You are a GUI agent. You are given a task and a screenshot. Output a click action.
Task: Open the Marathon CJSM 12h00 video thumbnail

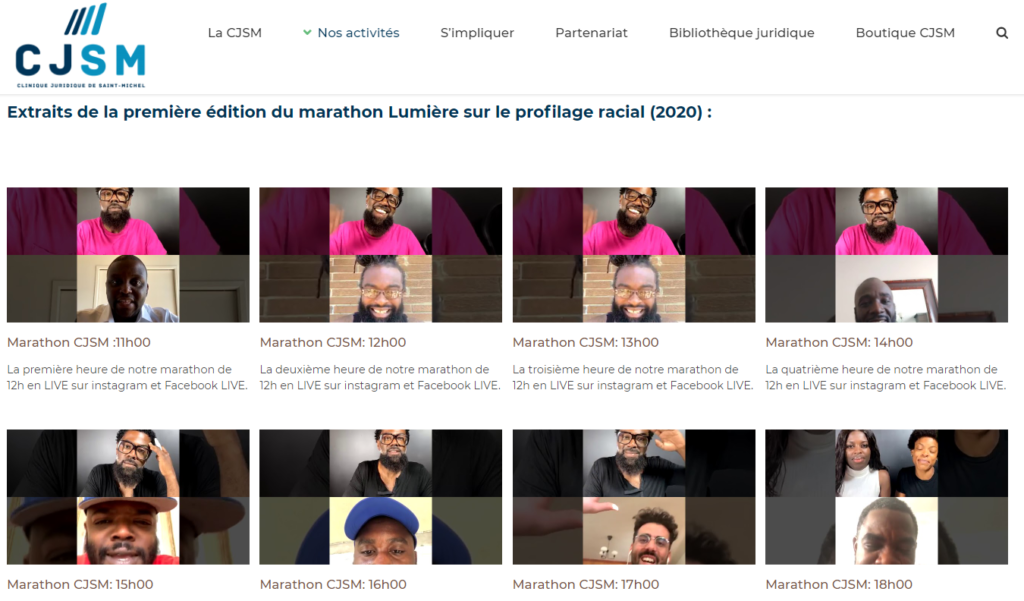click(381, 255)
